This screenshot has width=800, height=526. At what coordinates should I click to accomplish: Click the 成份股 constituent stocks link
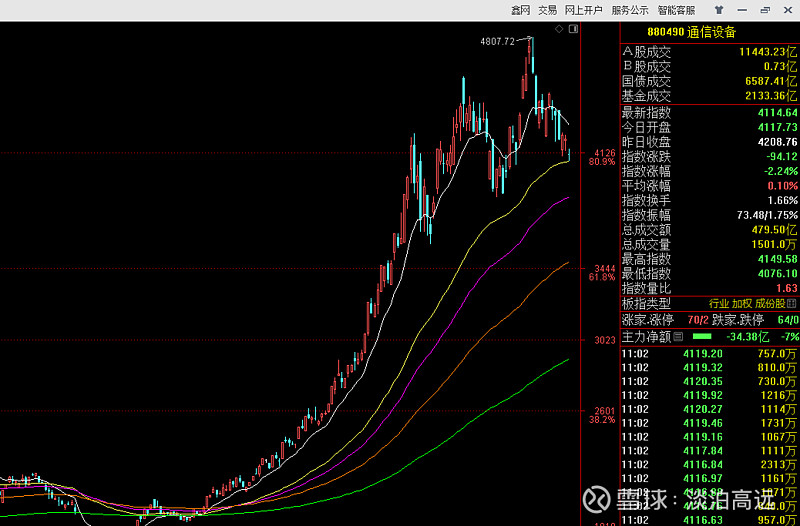770,304
